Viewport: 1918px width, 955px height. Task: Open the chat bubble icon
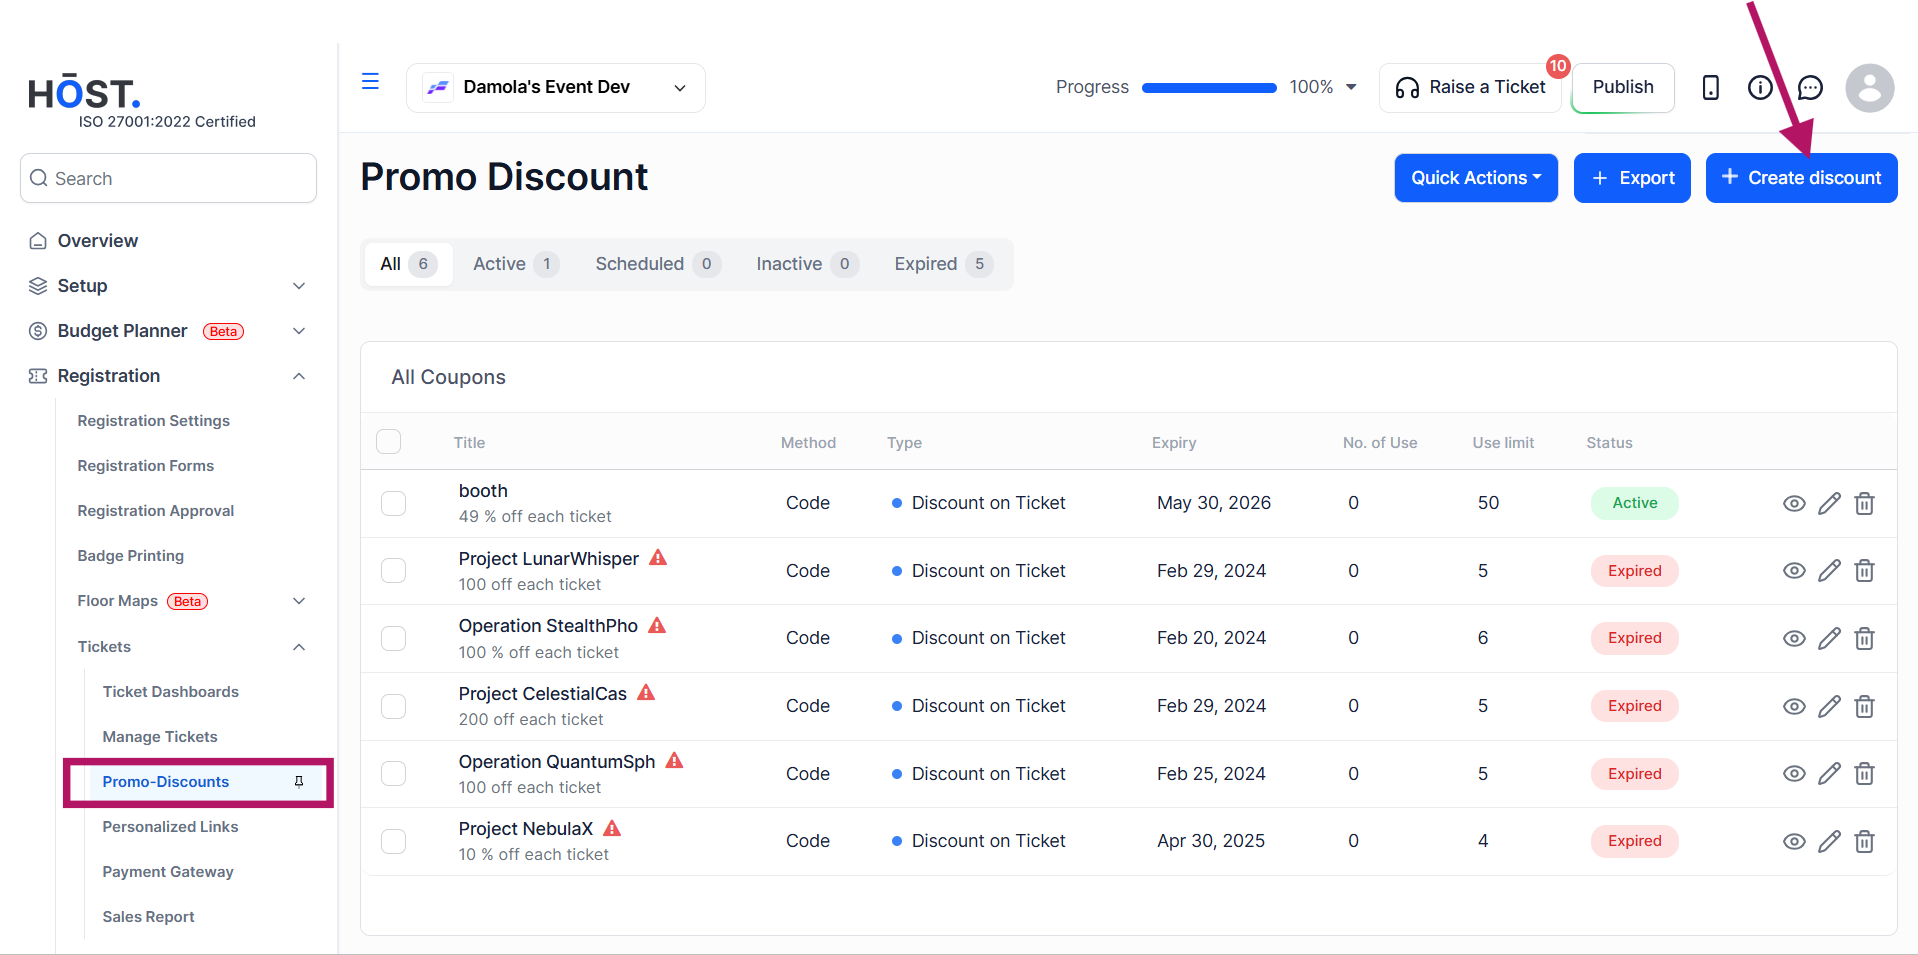[x=1810, y=88]
